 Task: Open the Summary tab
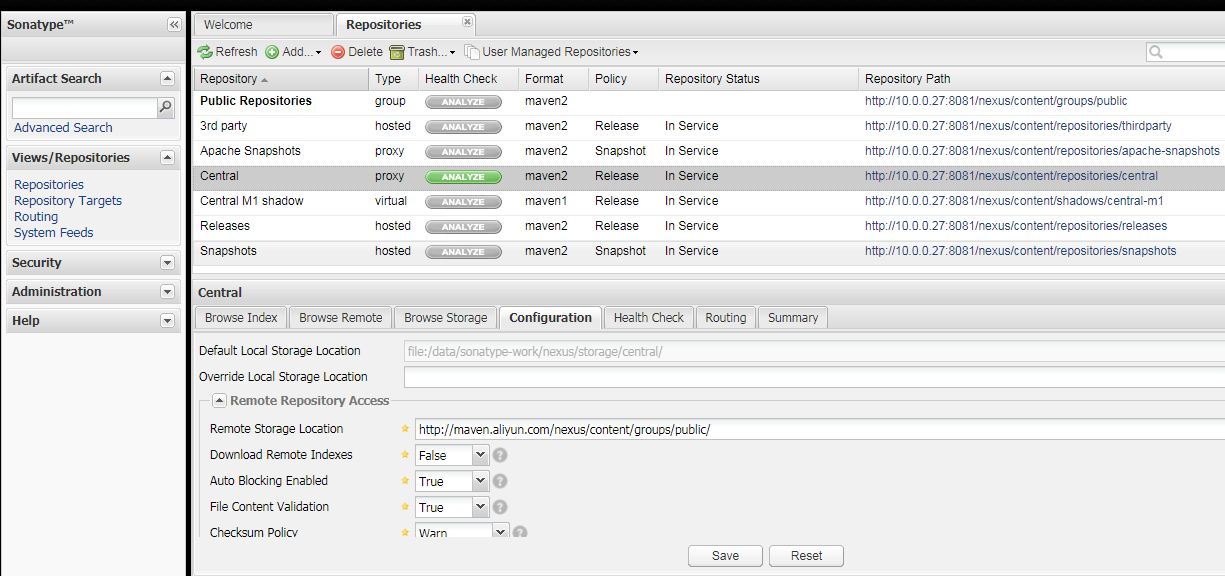[x=793, y=318]
